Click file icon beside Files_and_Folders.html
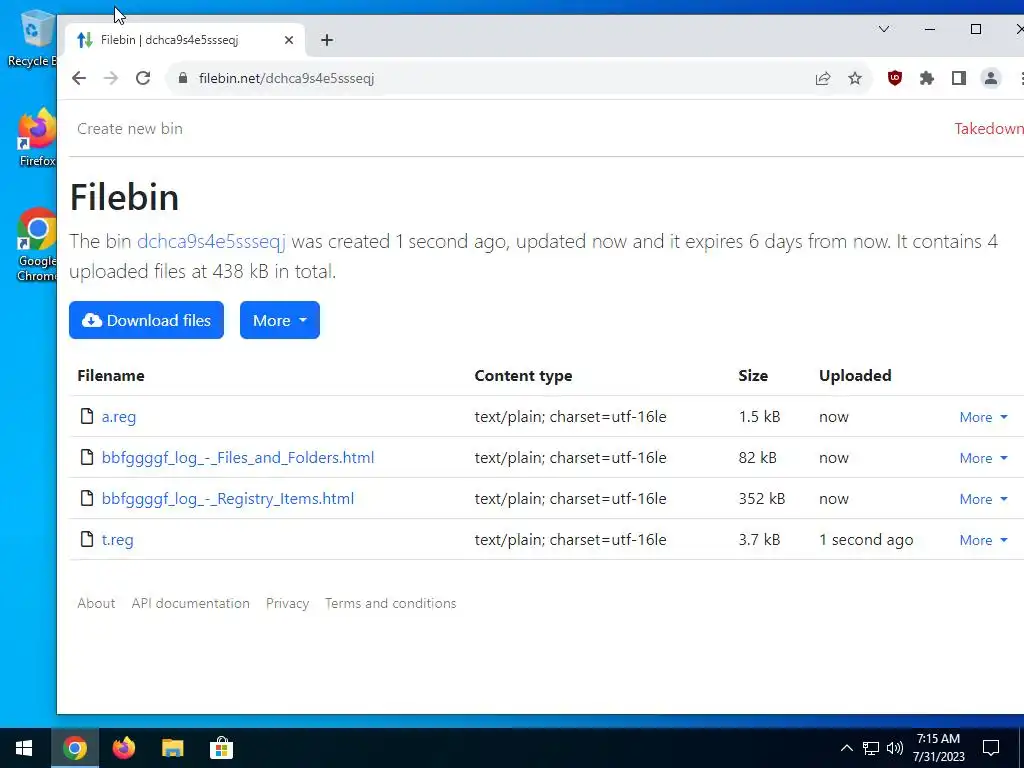 point(87,457)
